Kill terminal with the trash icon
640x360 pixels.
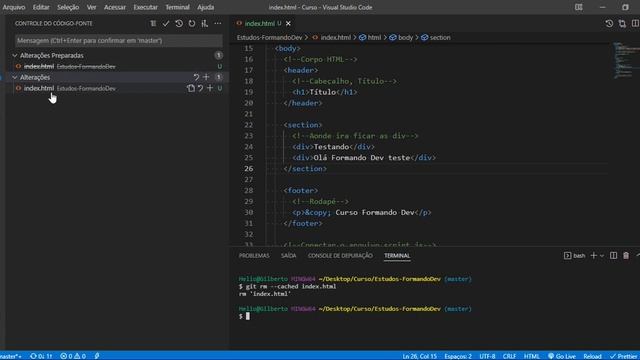click(x=626, y=256)
